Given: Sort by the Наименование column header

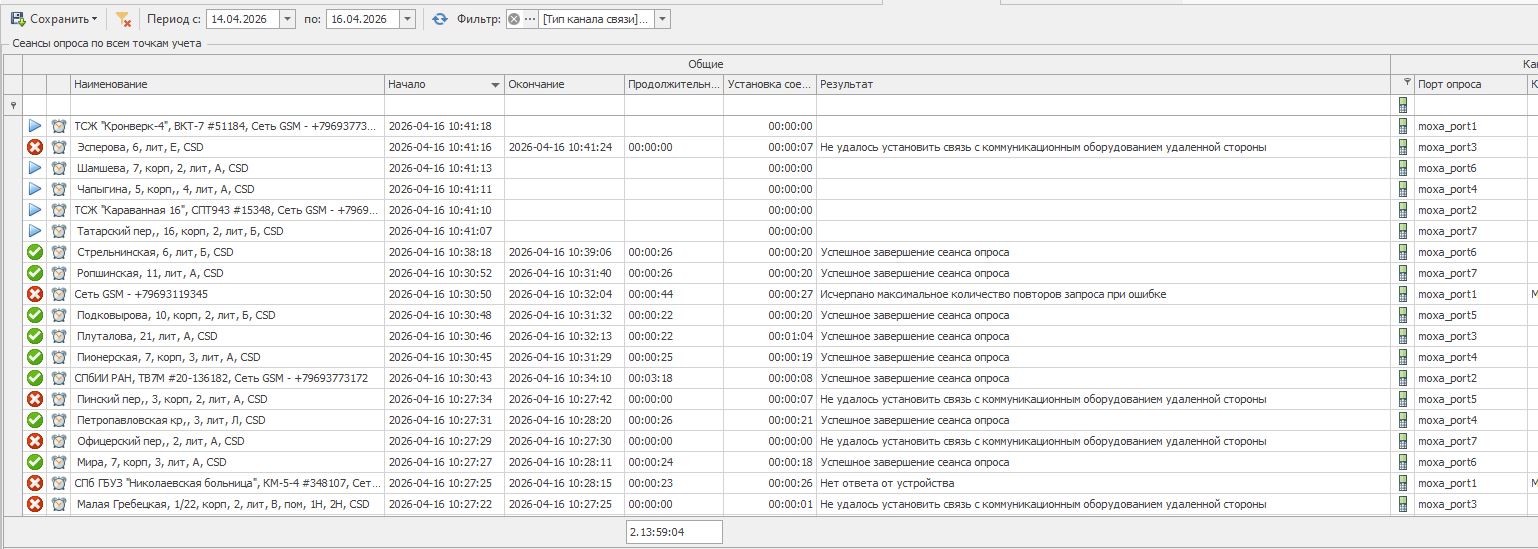Looking at the screenshot, I should tap(226, 84).
